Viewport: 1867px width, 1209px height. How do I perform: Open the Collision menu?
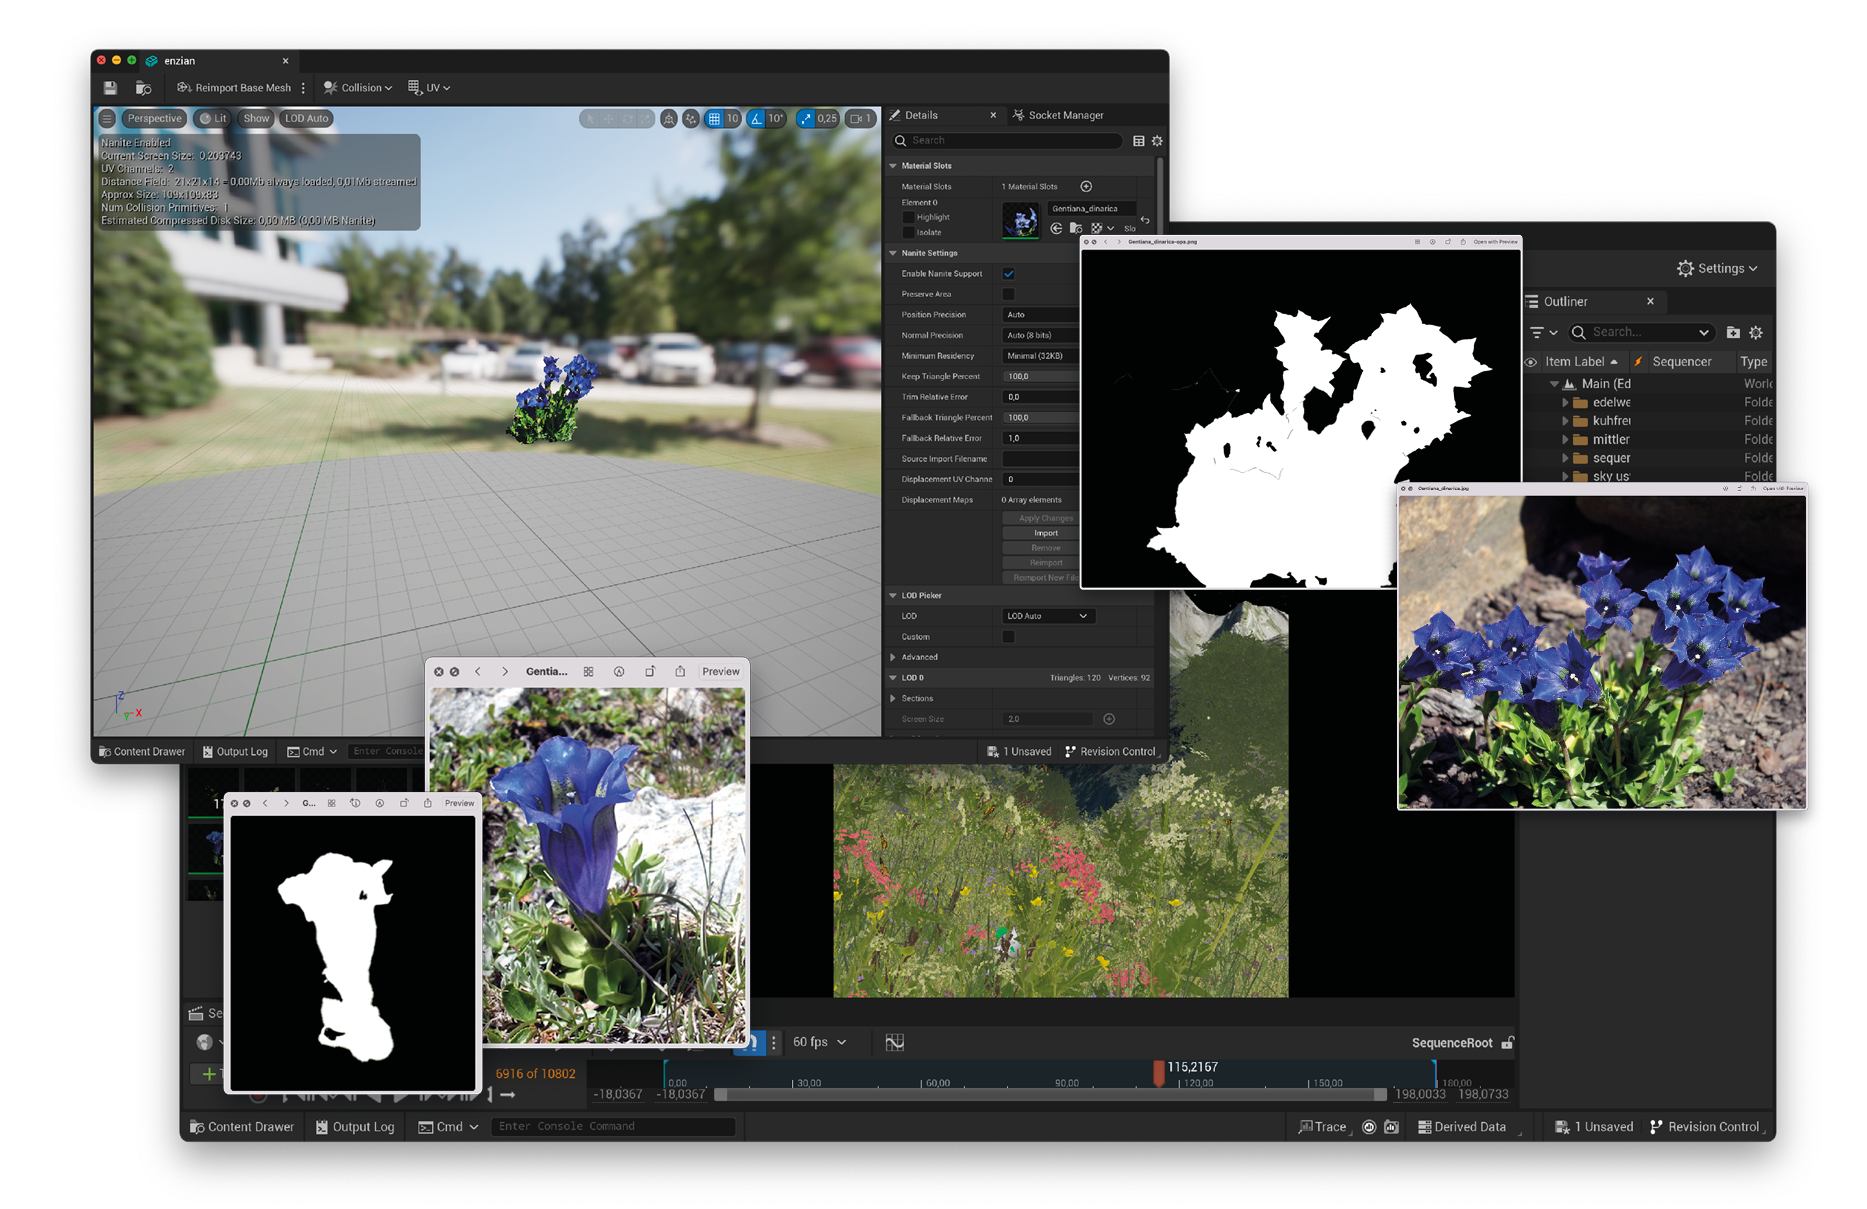(357, 88)
